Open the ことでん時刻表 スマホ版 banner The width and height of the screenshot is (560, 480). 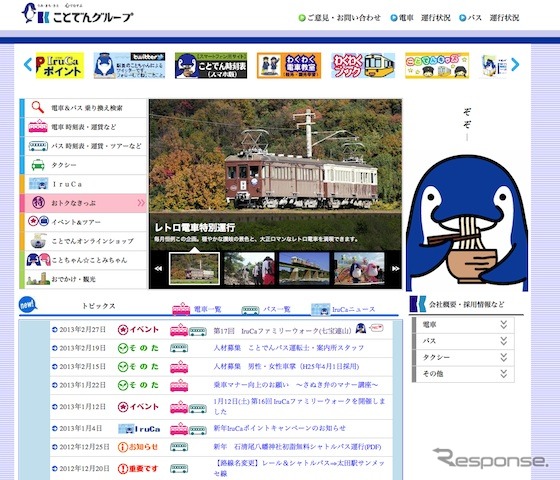click(x=211, y=65)
